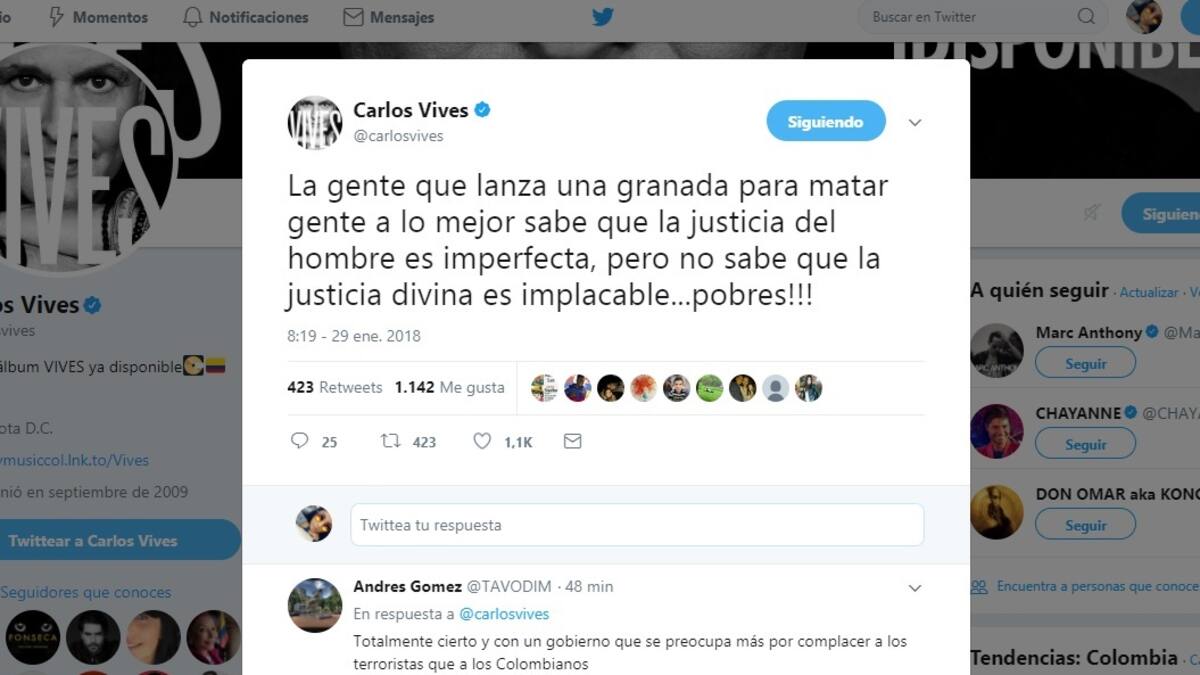The width and height of the screenshot is (1200, 675).
Task: Click the search magnifier icon
Action: point(1086,17)
